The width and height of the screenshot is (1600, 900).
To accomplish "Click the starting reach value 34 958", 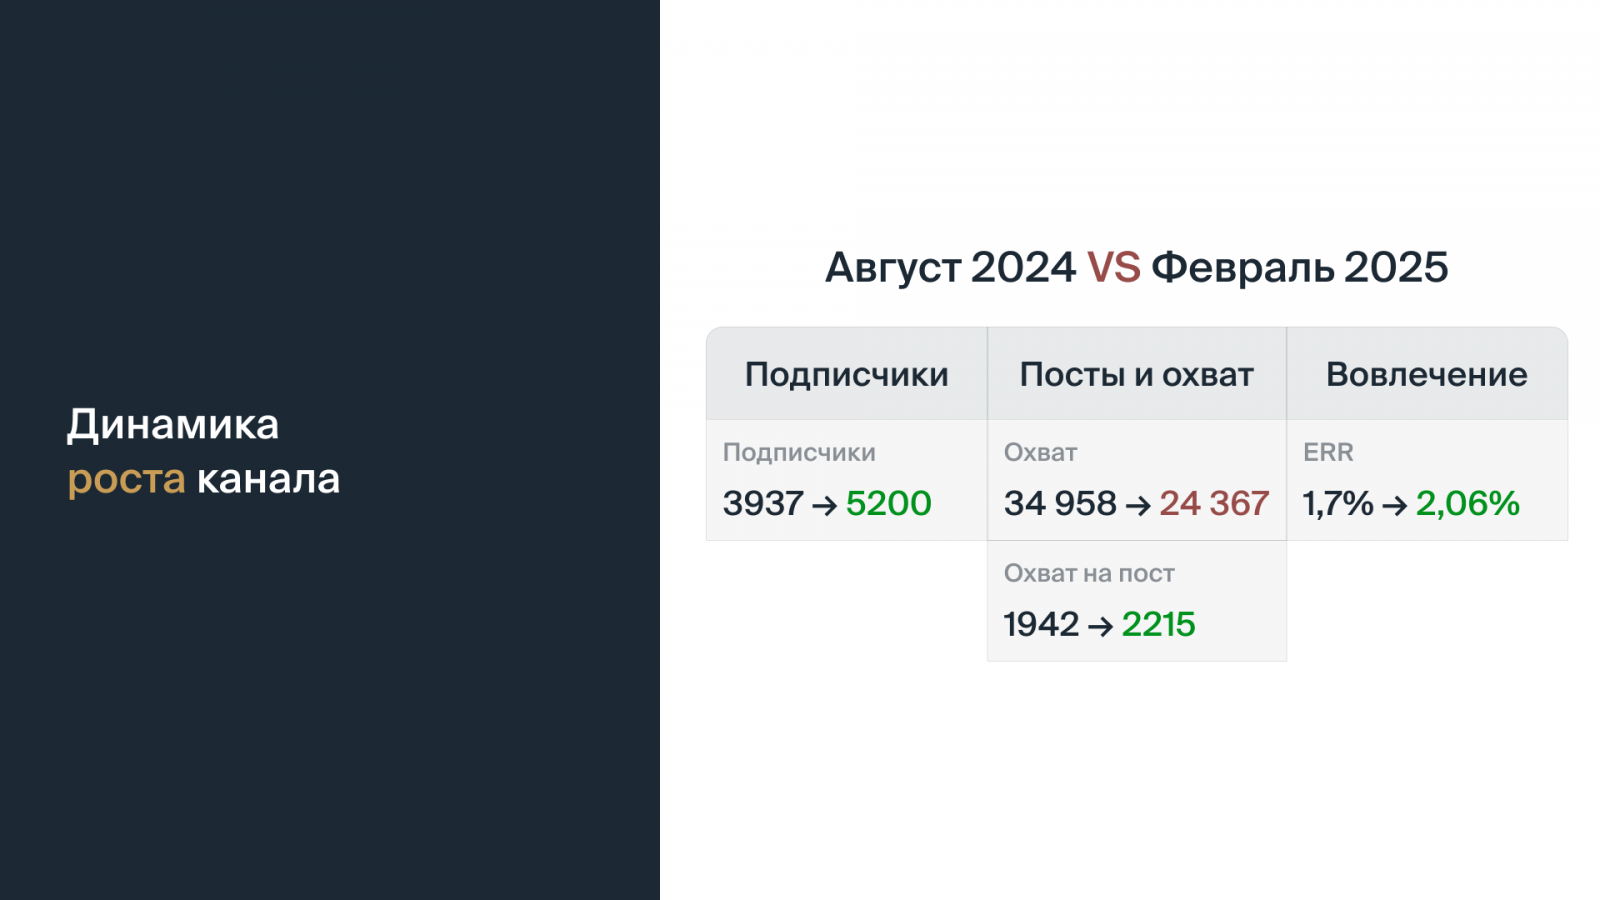I will [x=1060, y=503].
